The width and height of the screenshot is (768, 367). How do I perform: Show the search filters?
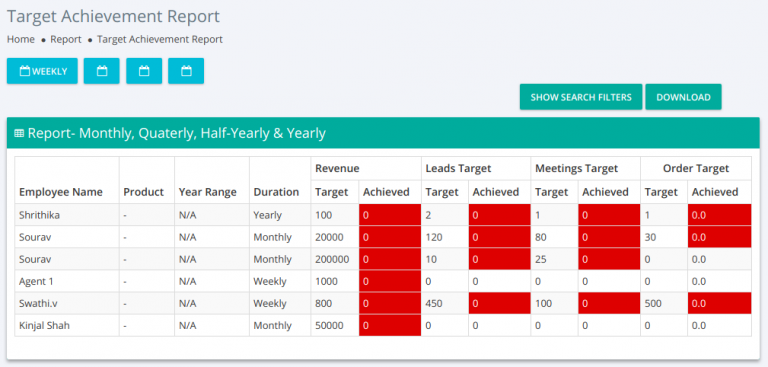581,97
